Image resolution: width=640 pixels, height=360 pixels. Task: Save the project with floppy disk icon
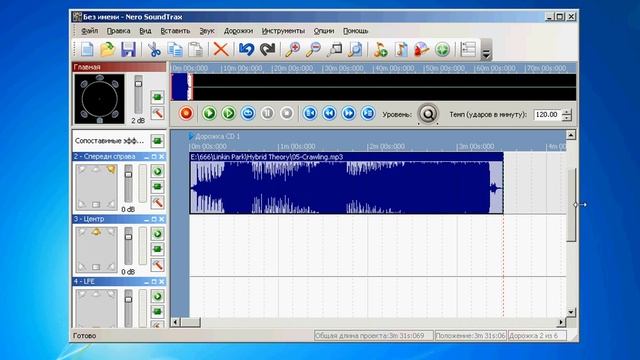(x=128, y=49)
